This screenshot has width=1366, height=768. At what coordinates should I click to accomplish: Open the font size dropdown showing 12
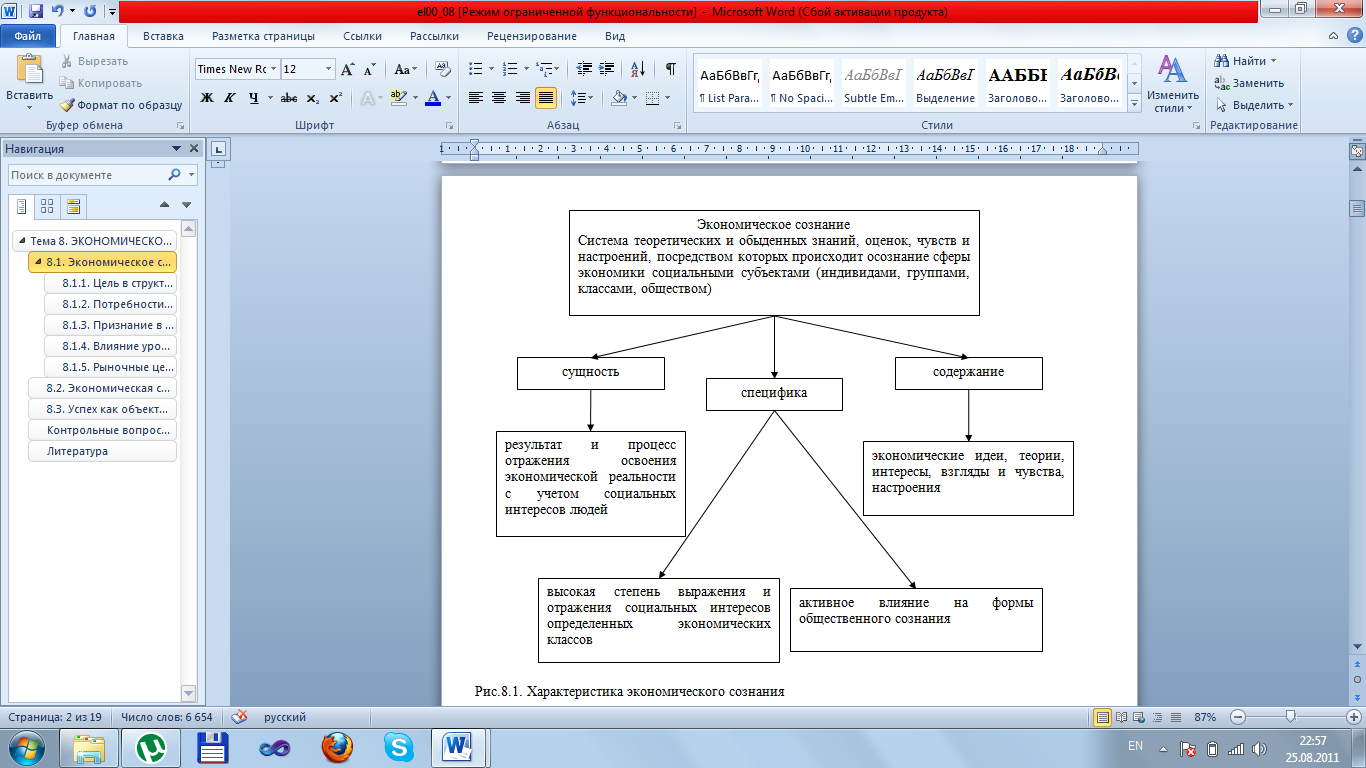(x=329, y=69)
